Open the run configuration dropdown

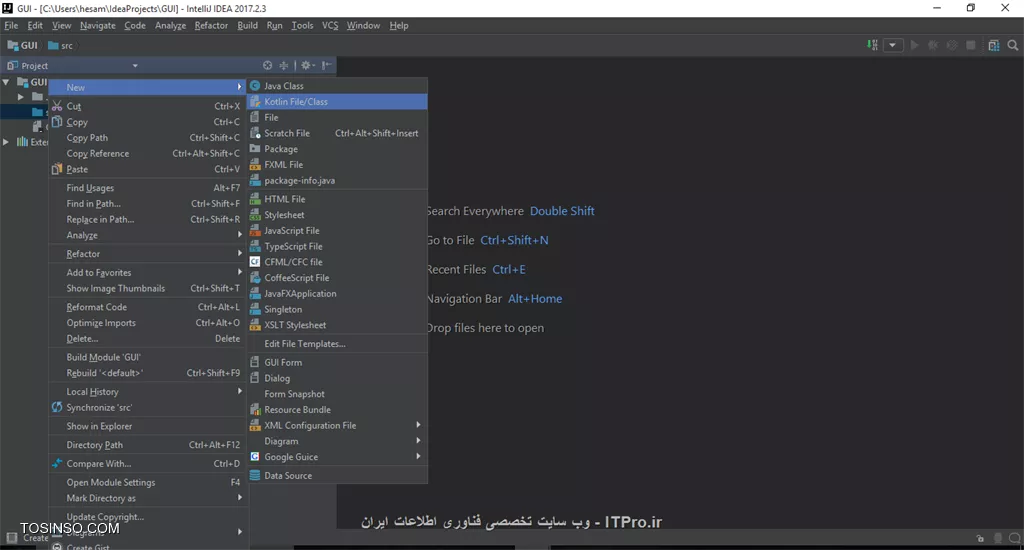pos(892,45)
